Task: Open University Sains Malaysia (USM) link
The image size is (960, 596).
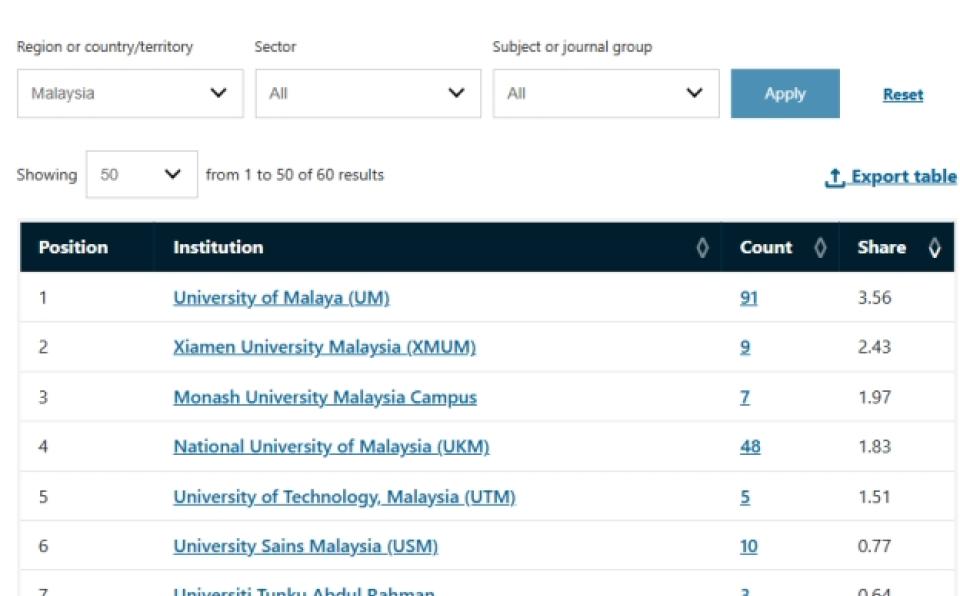Action: [x=306, y=546]
